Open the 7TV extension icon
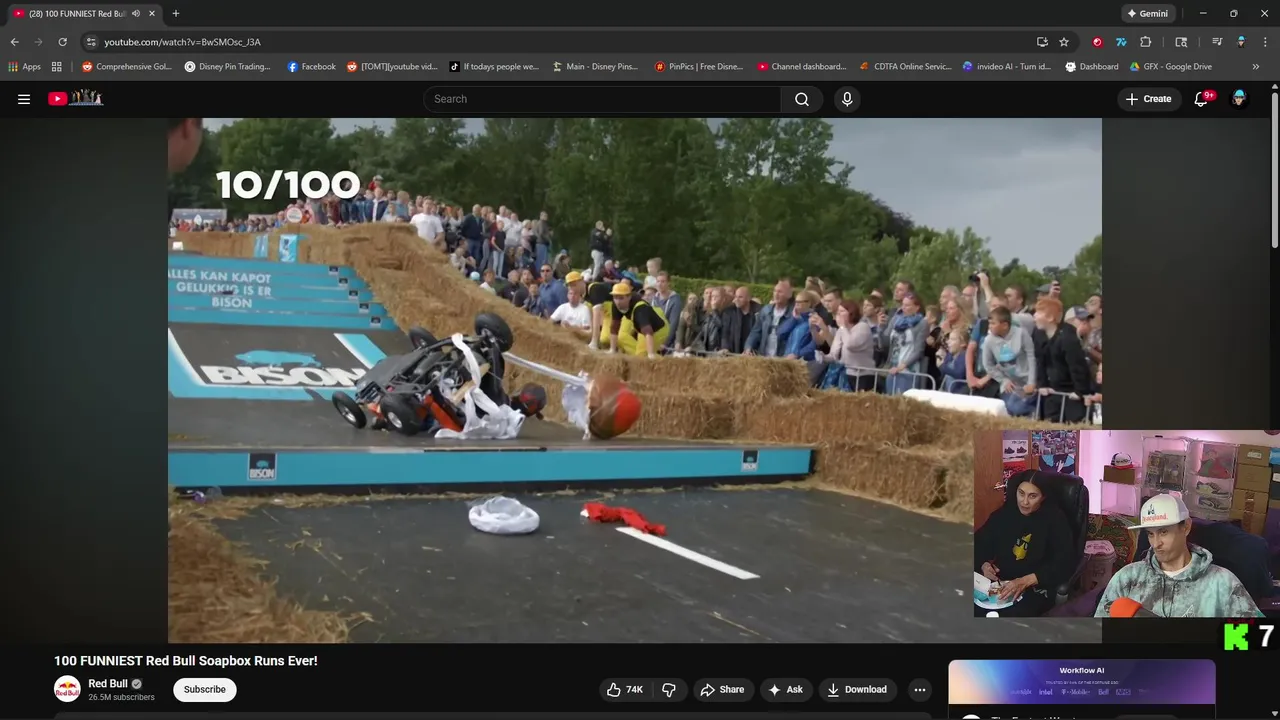This screenshot has width=1280, height=720. click(1121, 42)
